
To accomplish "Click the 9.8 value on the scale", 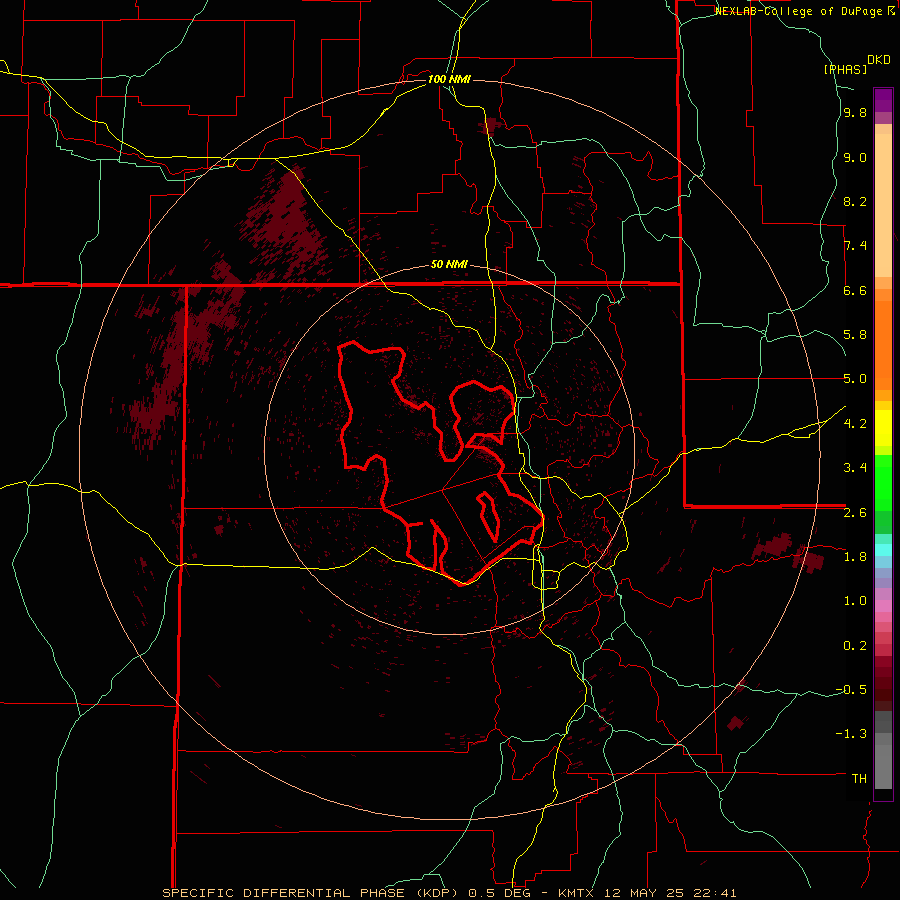I will click(x=855, y=113).
